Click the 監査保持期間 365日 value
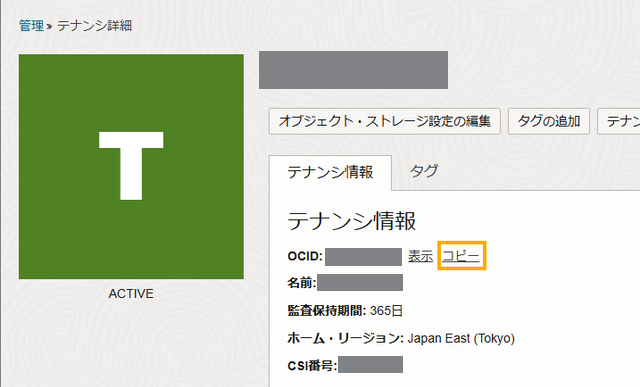 click(x=386, y=311)
